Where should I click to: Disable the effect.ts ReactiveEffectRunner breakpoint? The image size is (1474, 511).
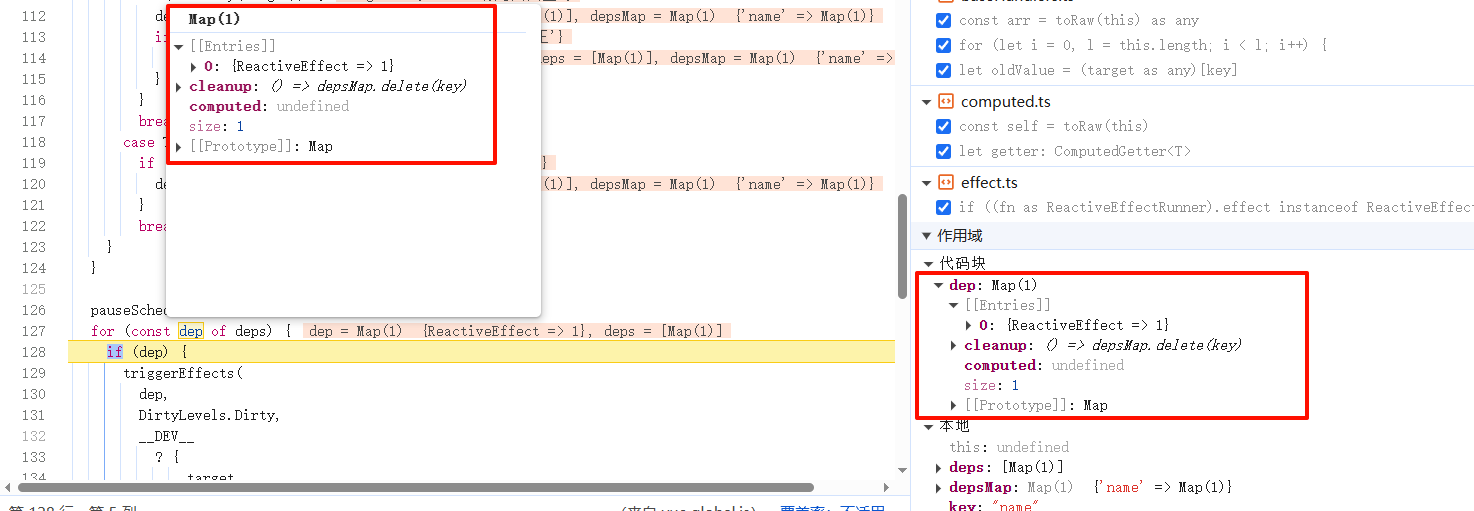tap(943, 207)
